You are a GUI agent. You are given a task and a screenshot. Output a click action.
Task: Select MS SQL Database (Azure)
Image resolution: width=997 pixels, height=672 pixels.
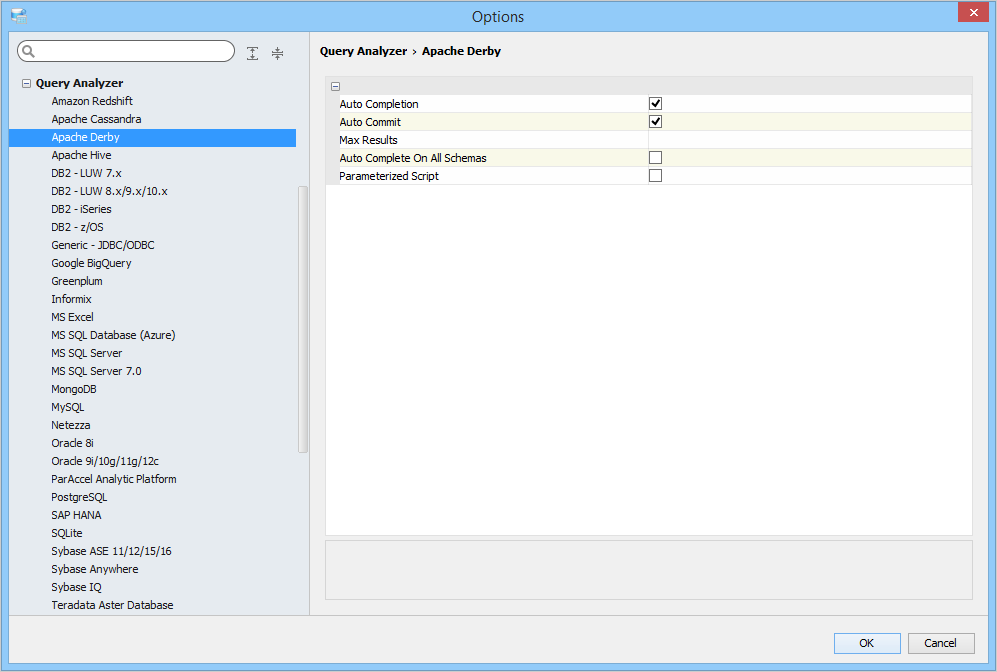[113, 335]
